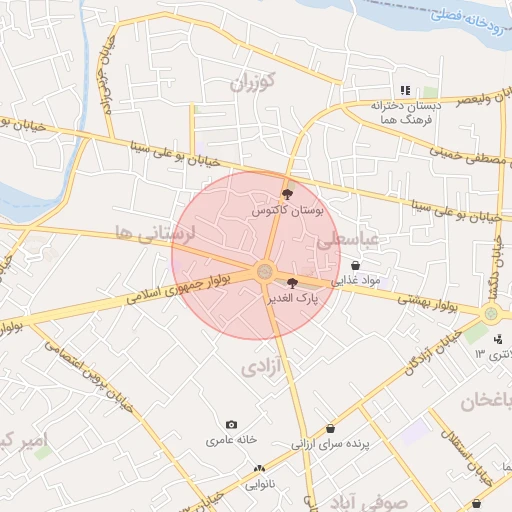Select the police station icon near کلانتری ۱۳

[x=498, y=339]
